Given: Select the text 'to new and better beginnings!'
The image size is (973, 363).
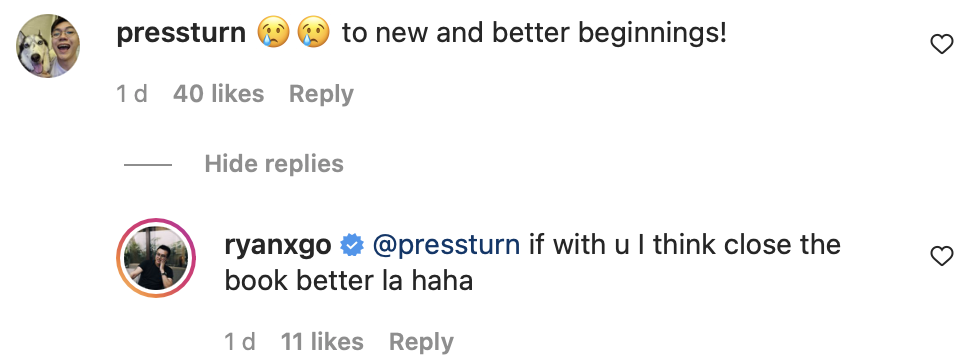Looking at the screenshot, I should coord(534,34).
